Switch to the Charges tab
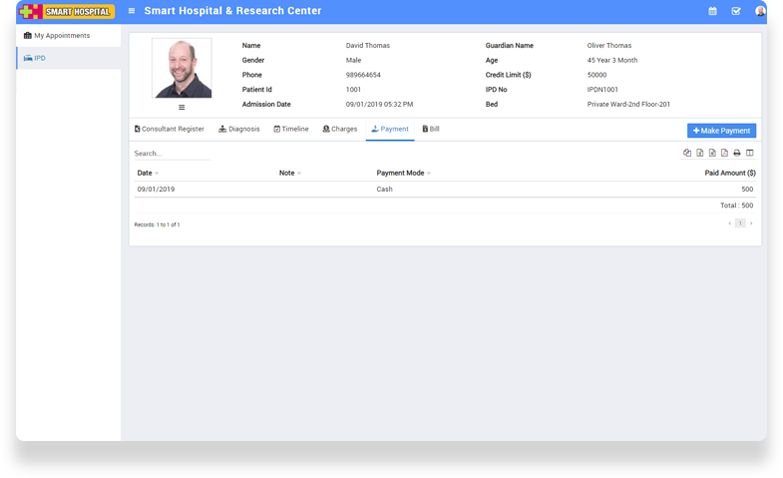The height and width of the screenshot is (478, 783). (339, 129)
